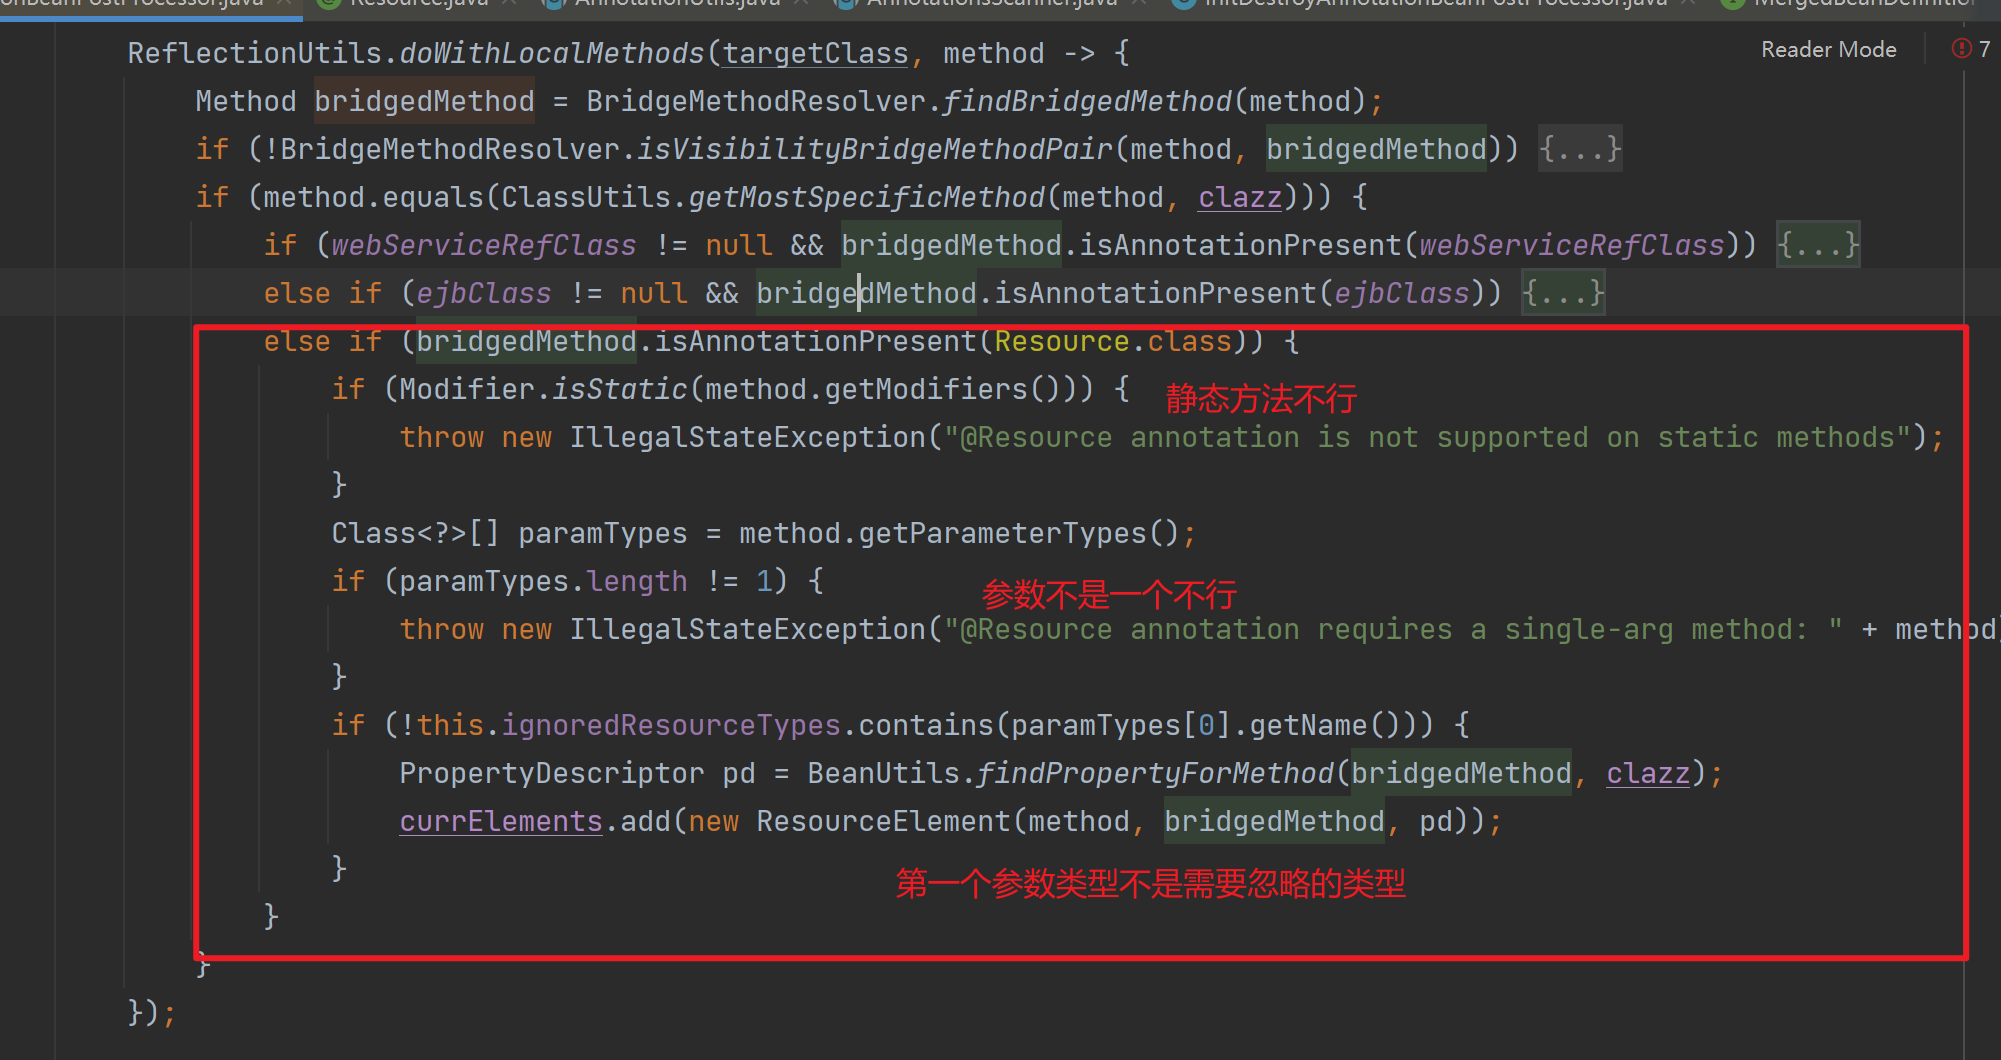
Task: Expand folded block after isVisibilityBridgeMethodPair condition
Action: 1580,149
